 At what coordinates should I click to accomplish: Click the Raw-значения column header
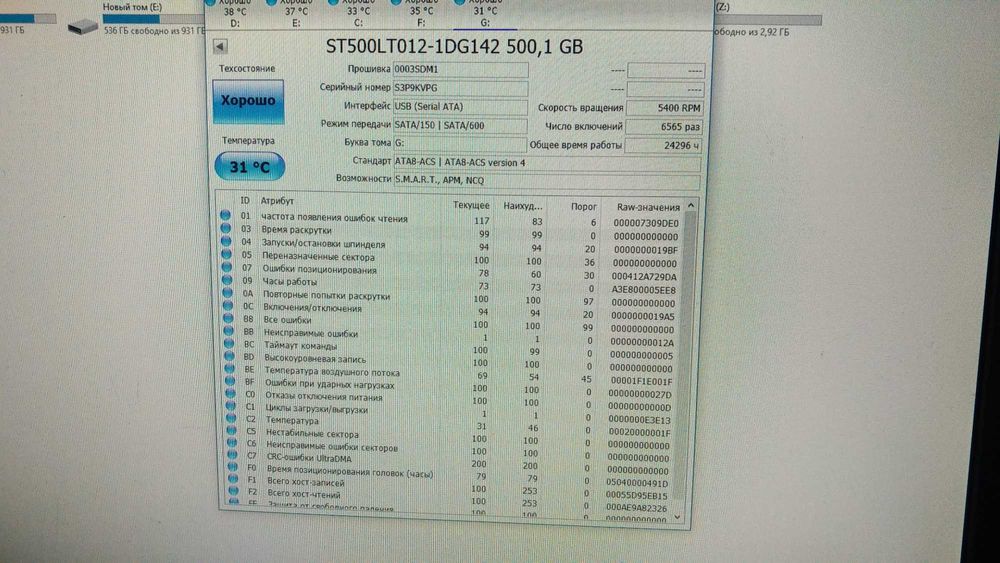(x=648, y=207)
